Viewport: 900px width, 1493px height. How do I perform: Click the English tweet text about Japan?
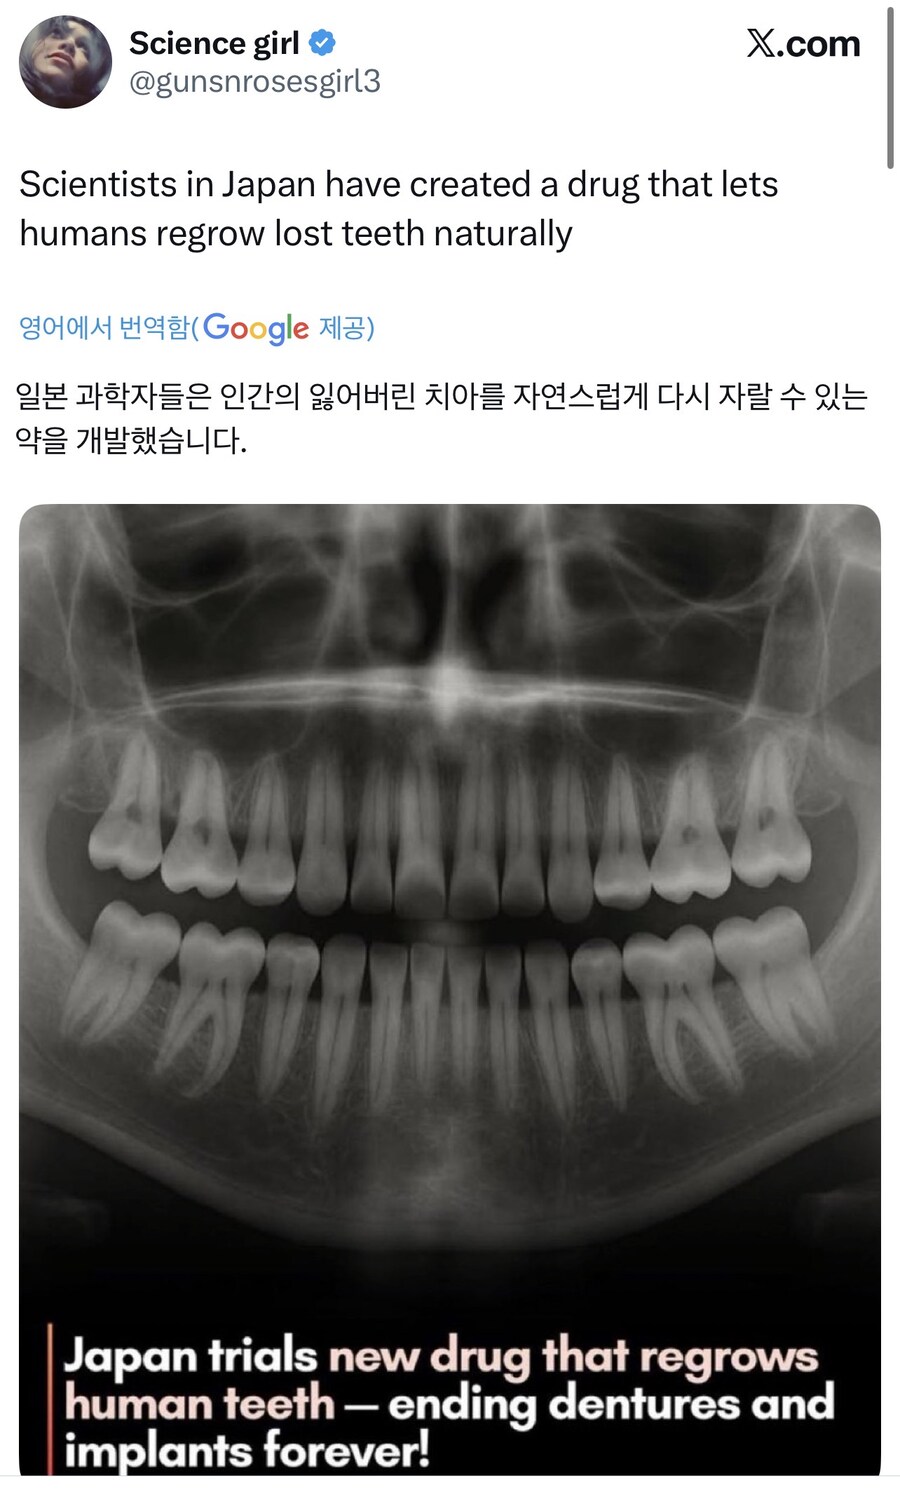click(398, 208)
